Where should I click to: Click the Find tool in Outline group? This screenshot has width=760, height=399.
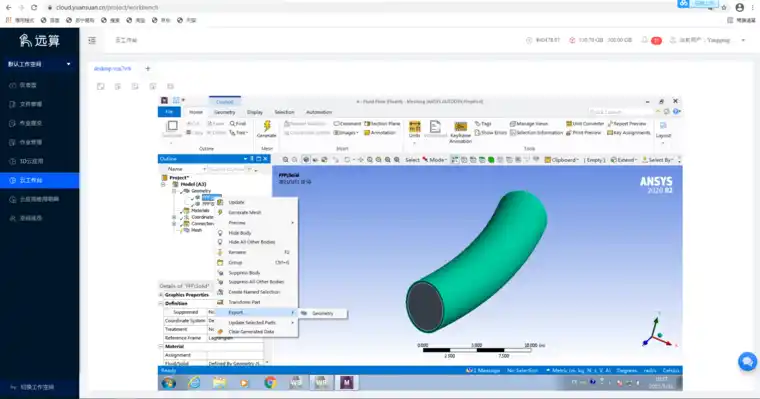(x=238, y=124)
